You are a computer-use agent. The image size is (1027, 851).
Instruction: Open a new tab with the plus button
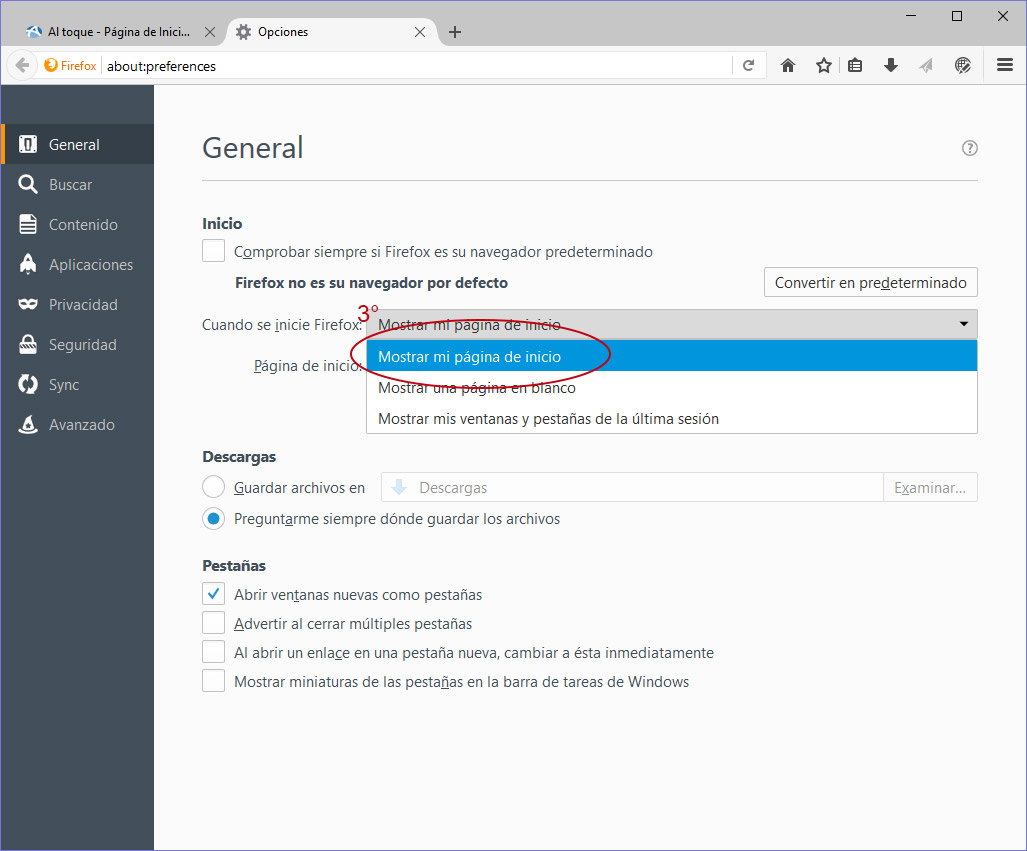coord(455,32)
